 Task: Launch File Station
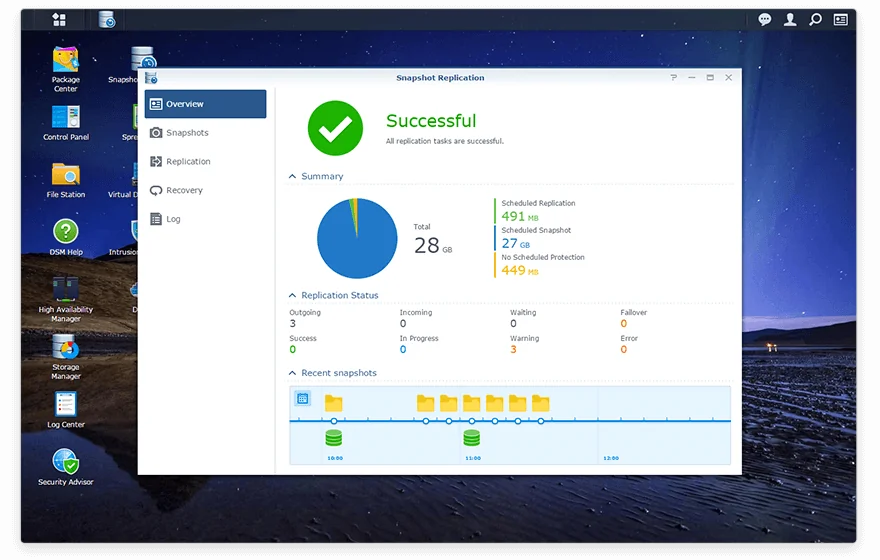[66, 175]
